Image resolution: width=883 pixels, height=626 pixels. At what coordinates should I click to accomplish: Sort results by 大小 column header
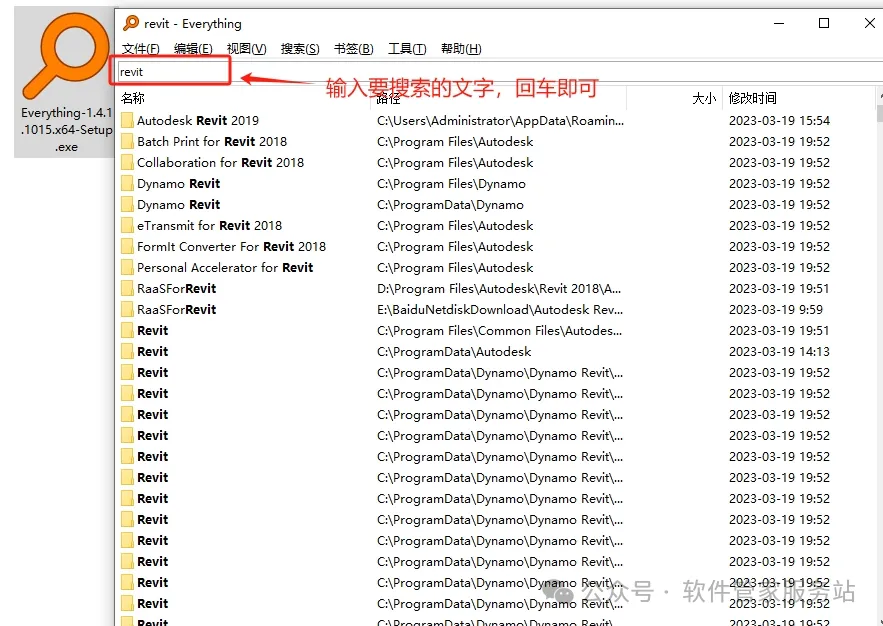coord(703,99)
